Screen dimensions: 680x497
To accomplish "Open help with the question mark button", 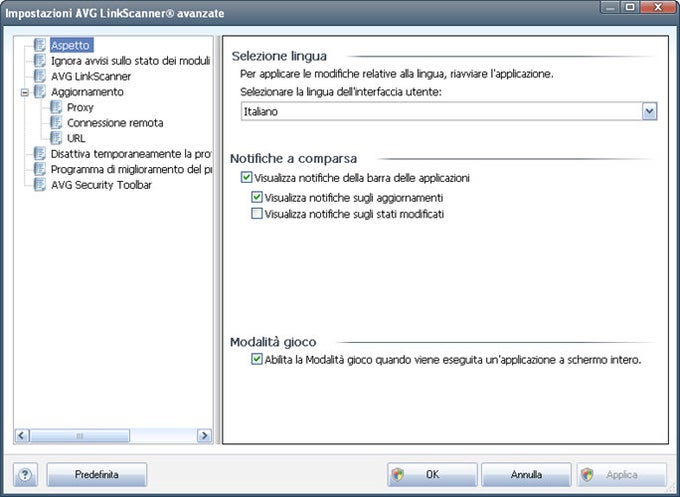I will pyautogui.click(x=25, y=475).
